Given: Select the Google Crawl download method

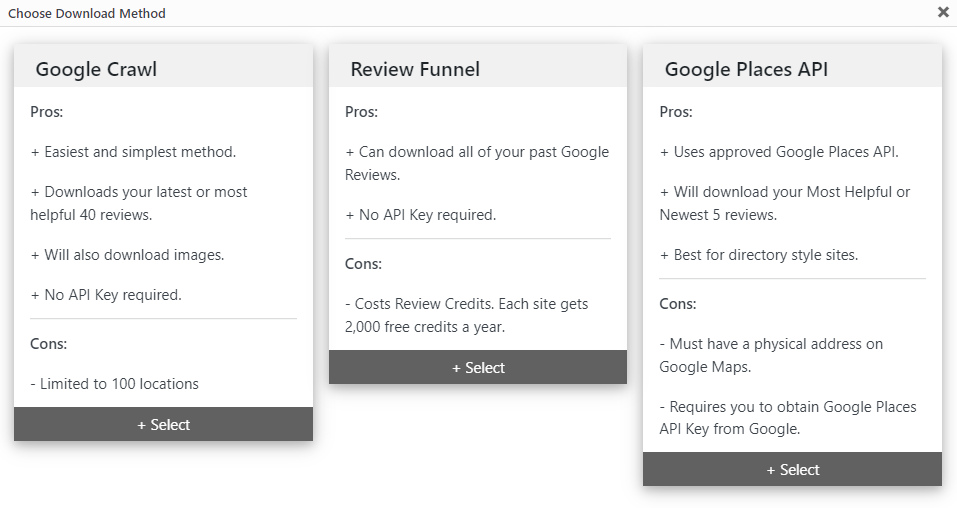Looking at the screenshot, I should pyautogui.click(x=164, y=424).
